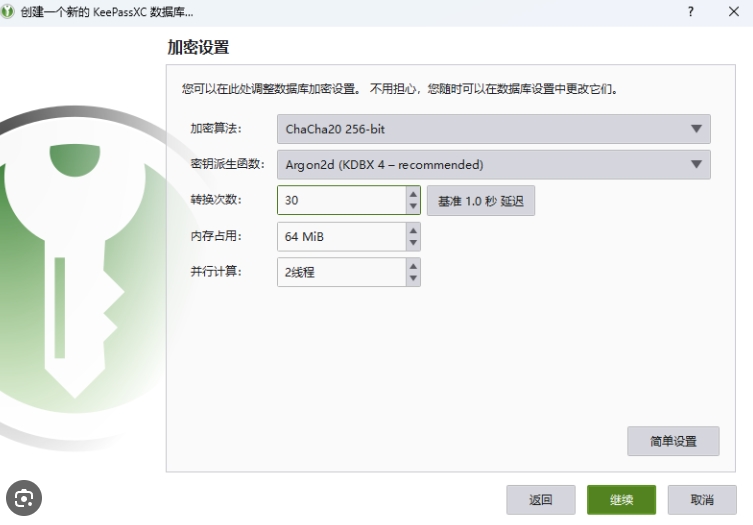This screenshot has height=525, width=753.
Task: Click the 加密设置 heading
Action: click(x=198, y=47)
